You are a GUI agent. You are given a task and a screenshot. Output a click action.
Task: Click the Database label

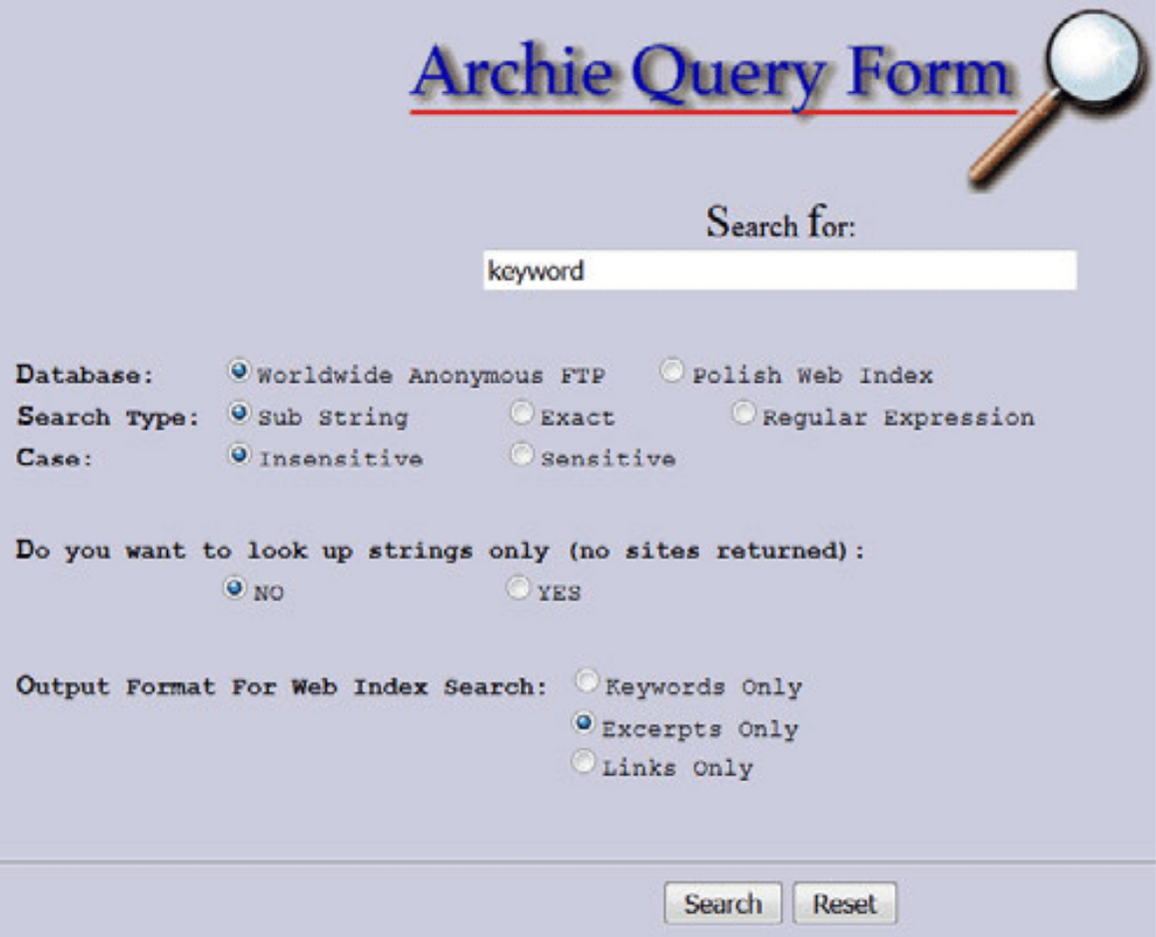coord(86,376)
